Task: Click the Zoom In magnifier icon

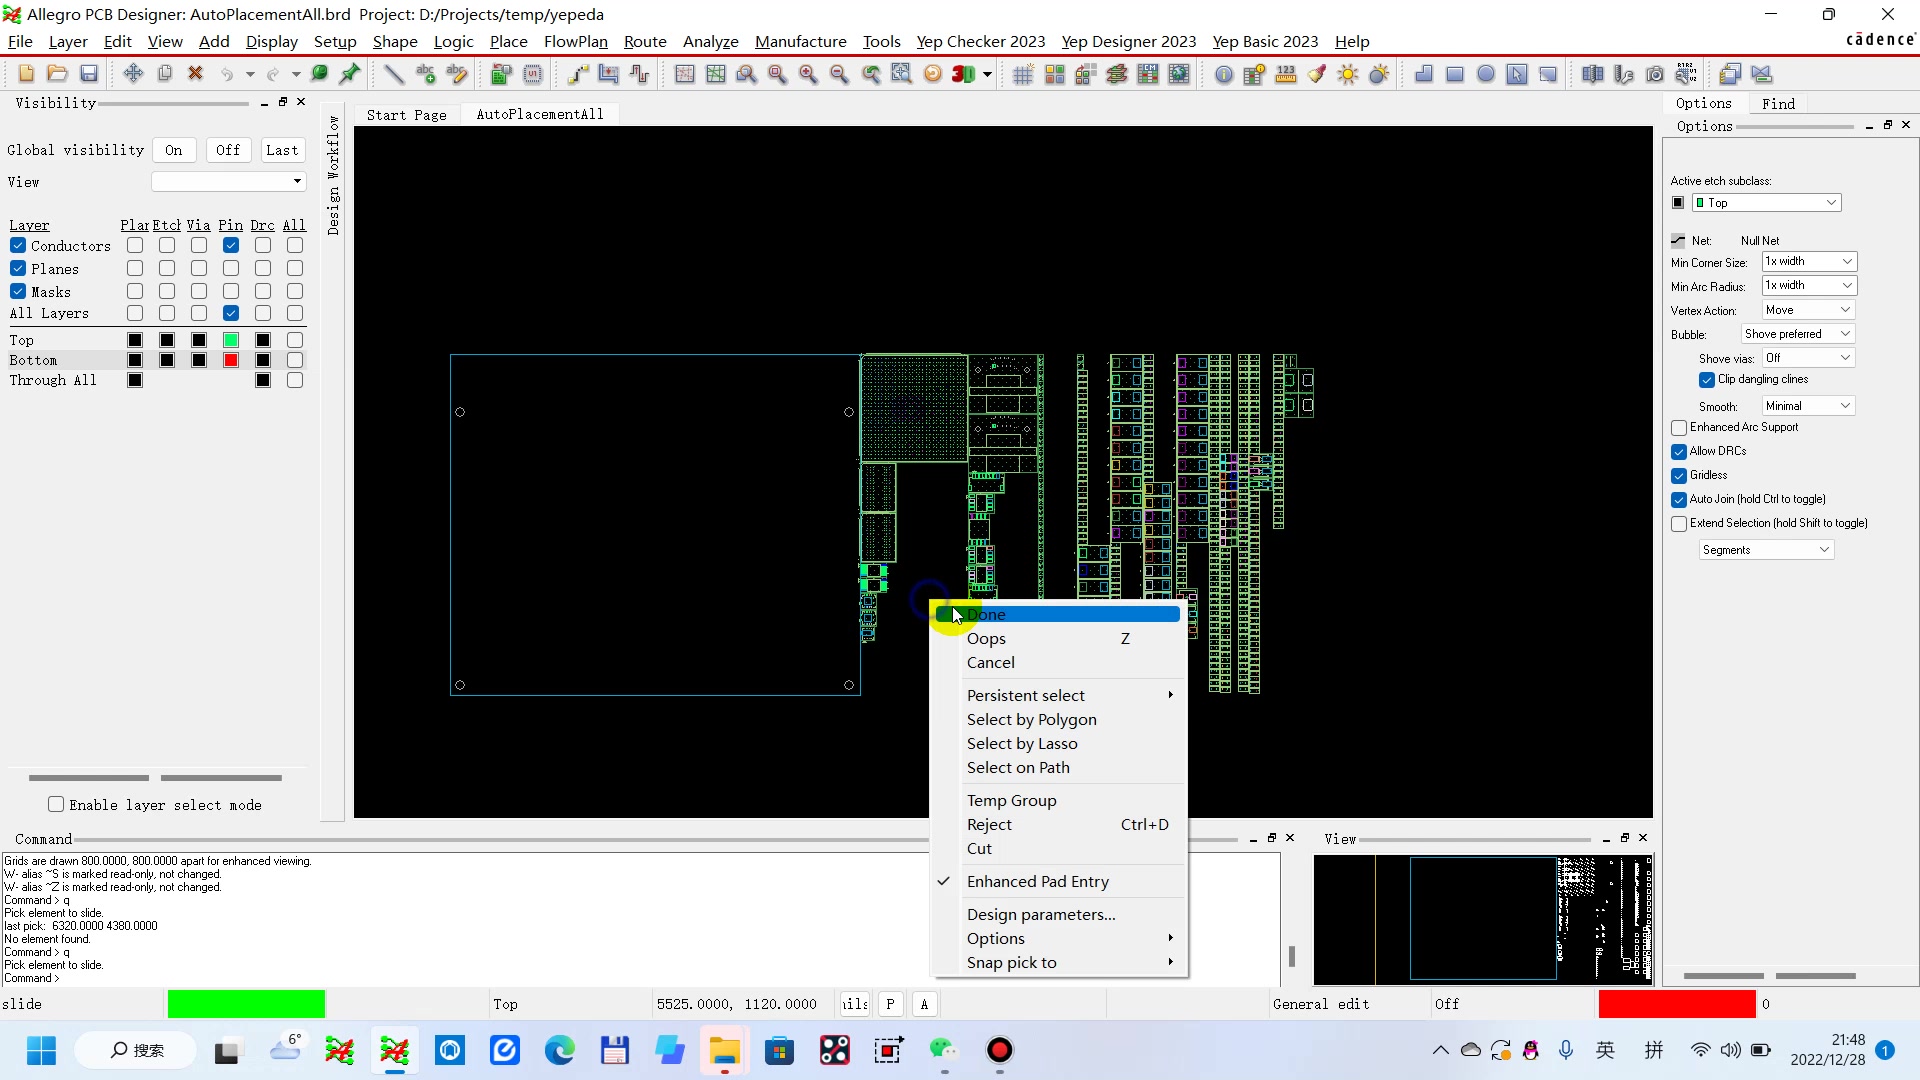Action: (x=808, y=74)
